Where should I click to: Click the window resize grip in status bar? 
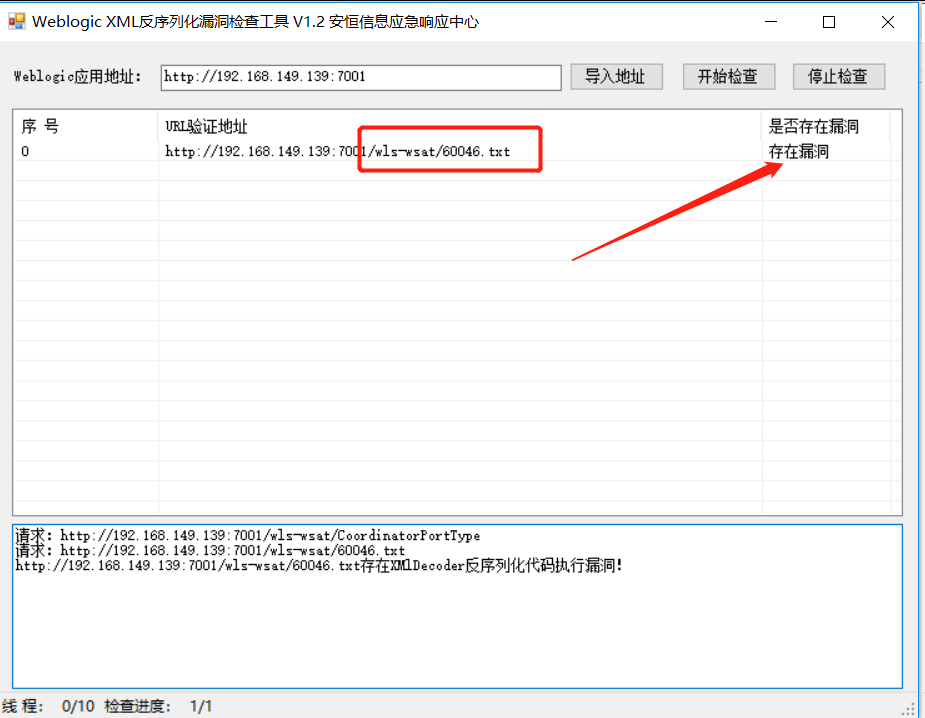[x=908, y=709]
